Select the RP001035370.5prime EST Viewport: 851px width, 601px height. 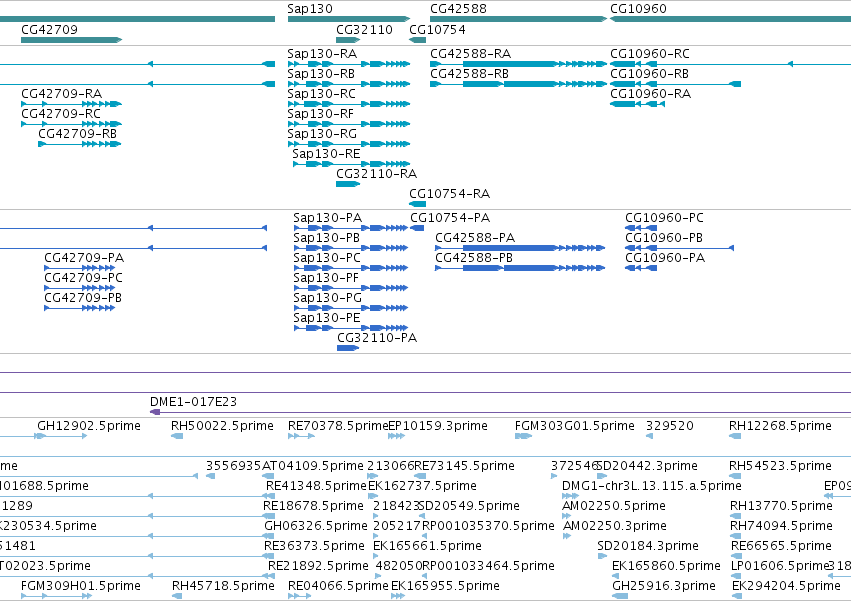[x=424, y=536]
